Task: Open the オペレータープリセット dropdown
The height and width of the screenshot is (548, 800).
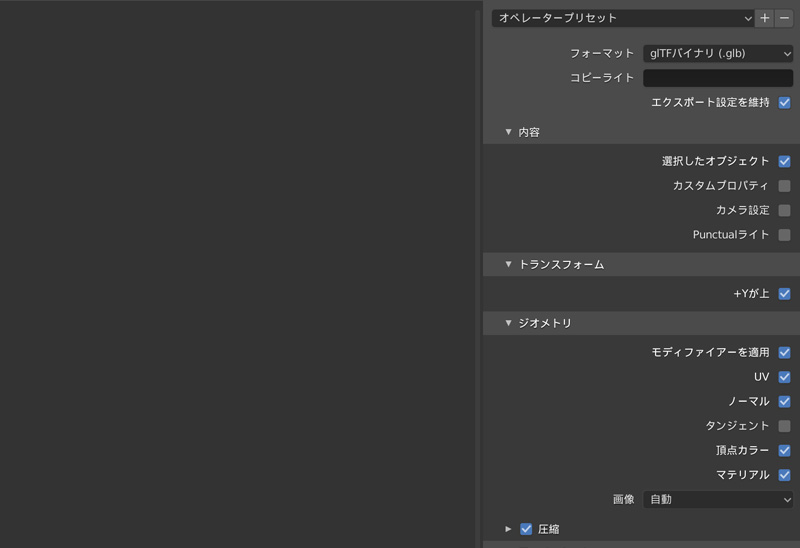Action: pyautogui.click(x=622, y=18)
